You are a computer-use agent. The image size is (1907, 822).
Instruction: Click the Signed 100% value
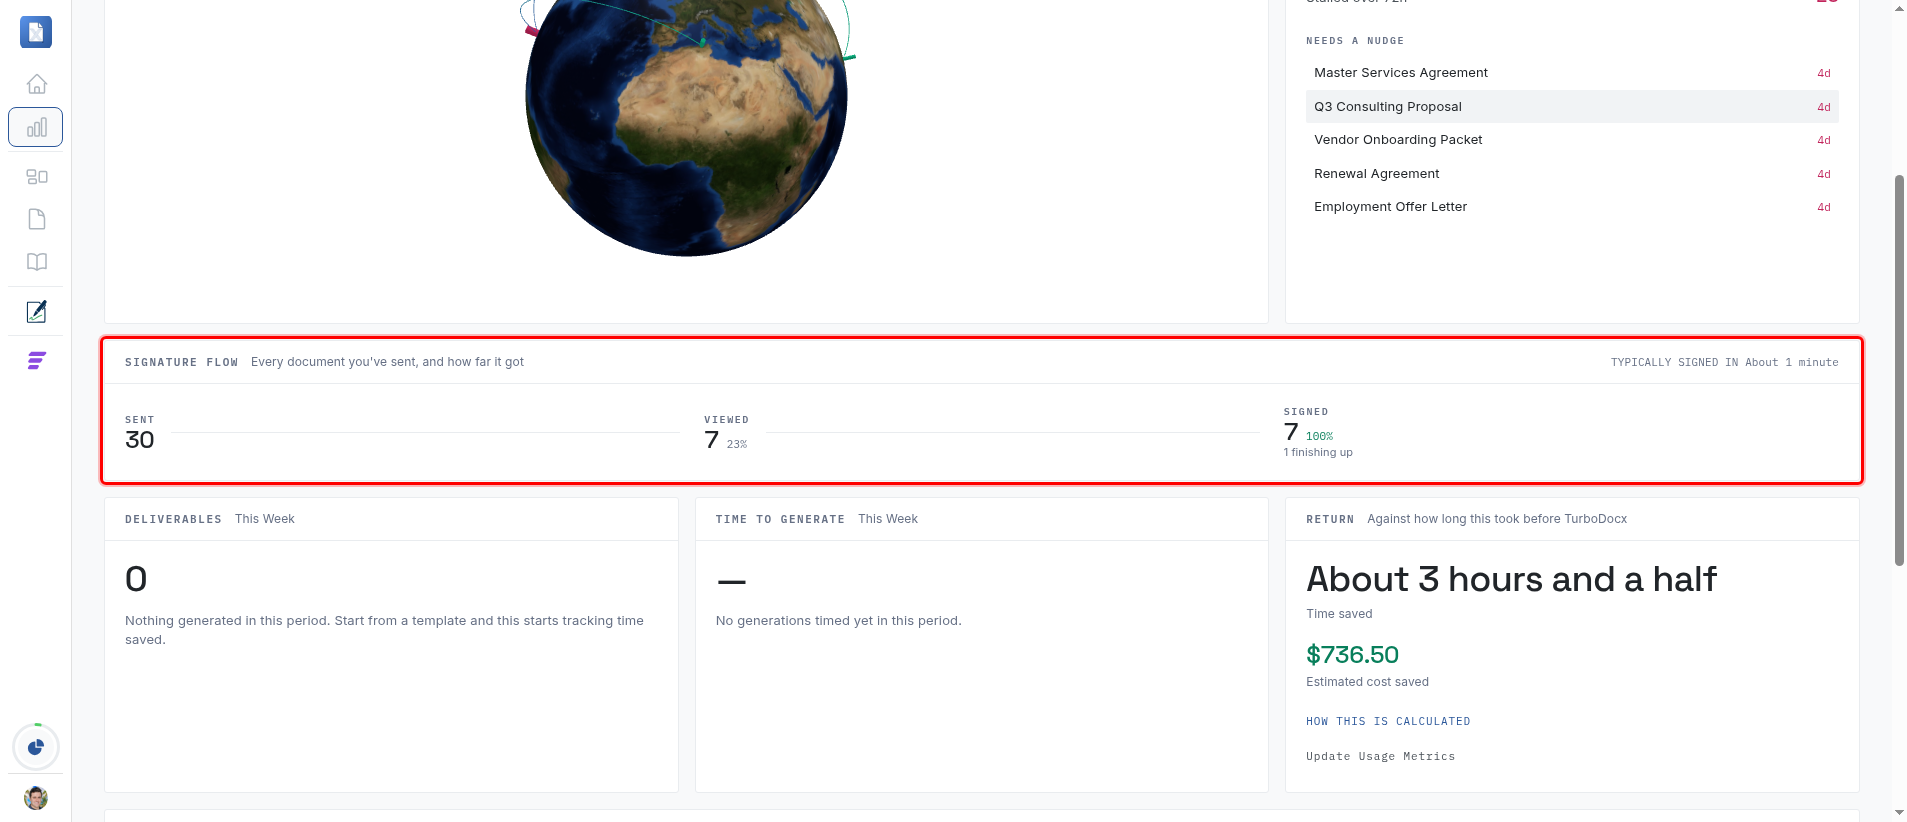coord(1319,436)
